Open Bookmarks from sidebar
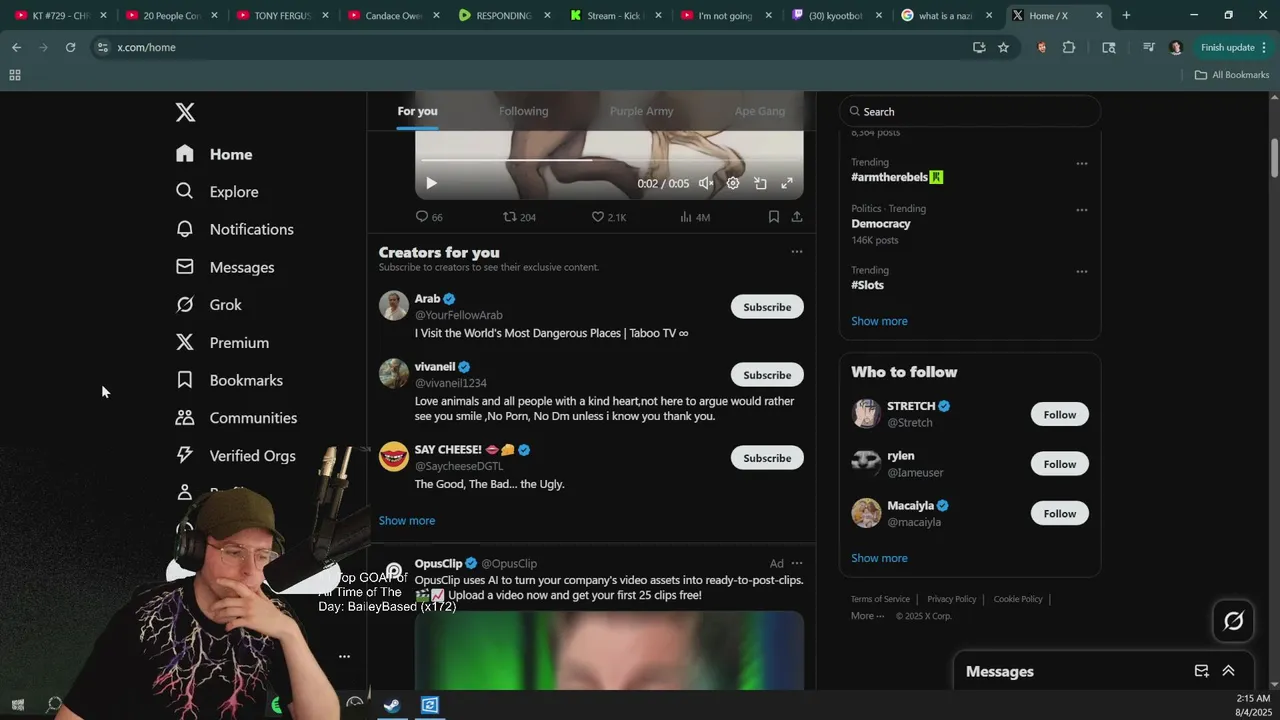Screen dimensions: 1280x720 [x=229, y=380]
